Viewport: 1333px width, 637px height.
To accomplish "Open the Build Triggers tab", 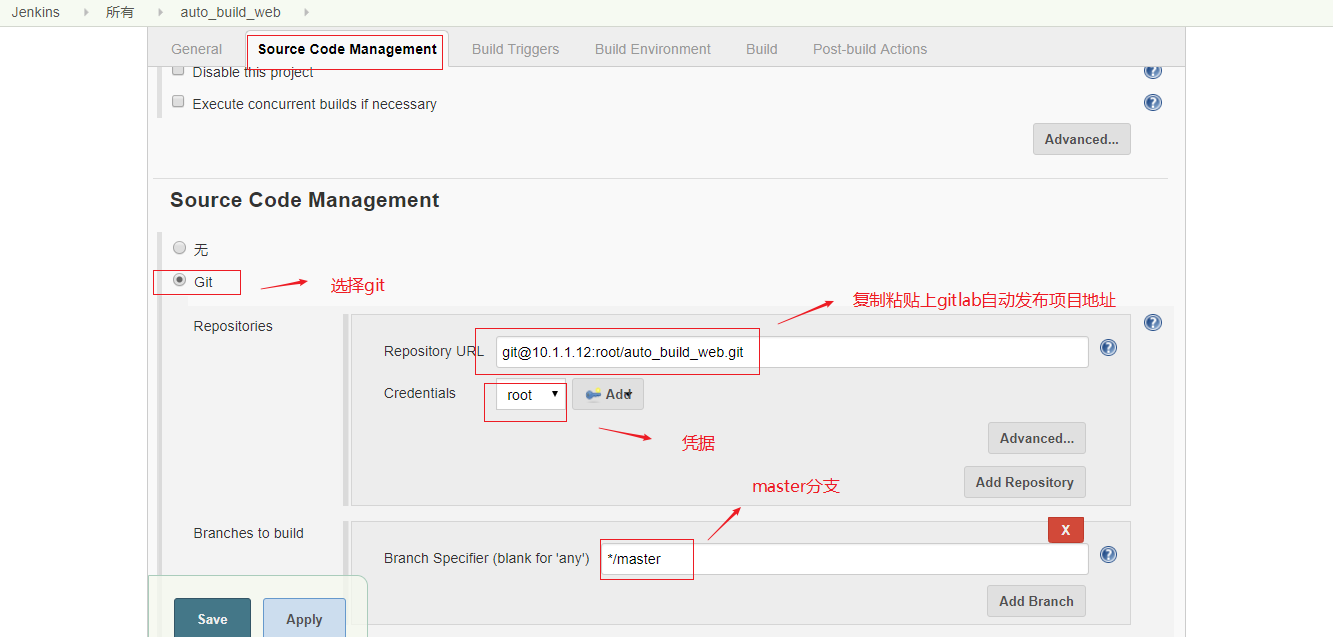I will click(515, 49).
